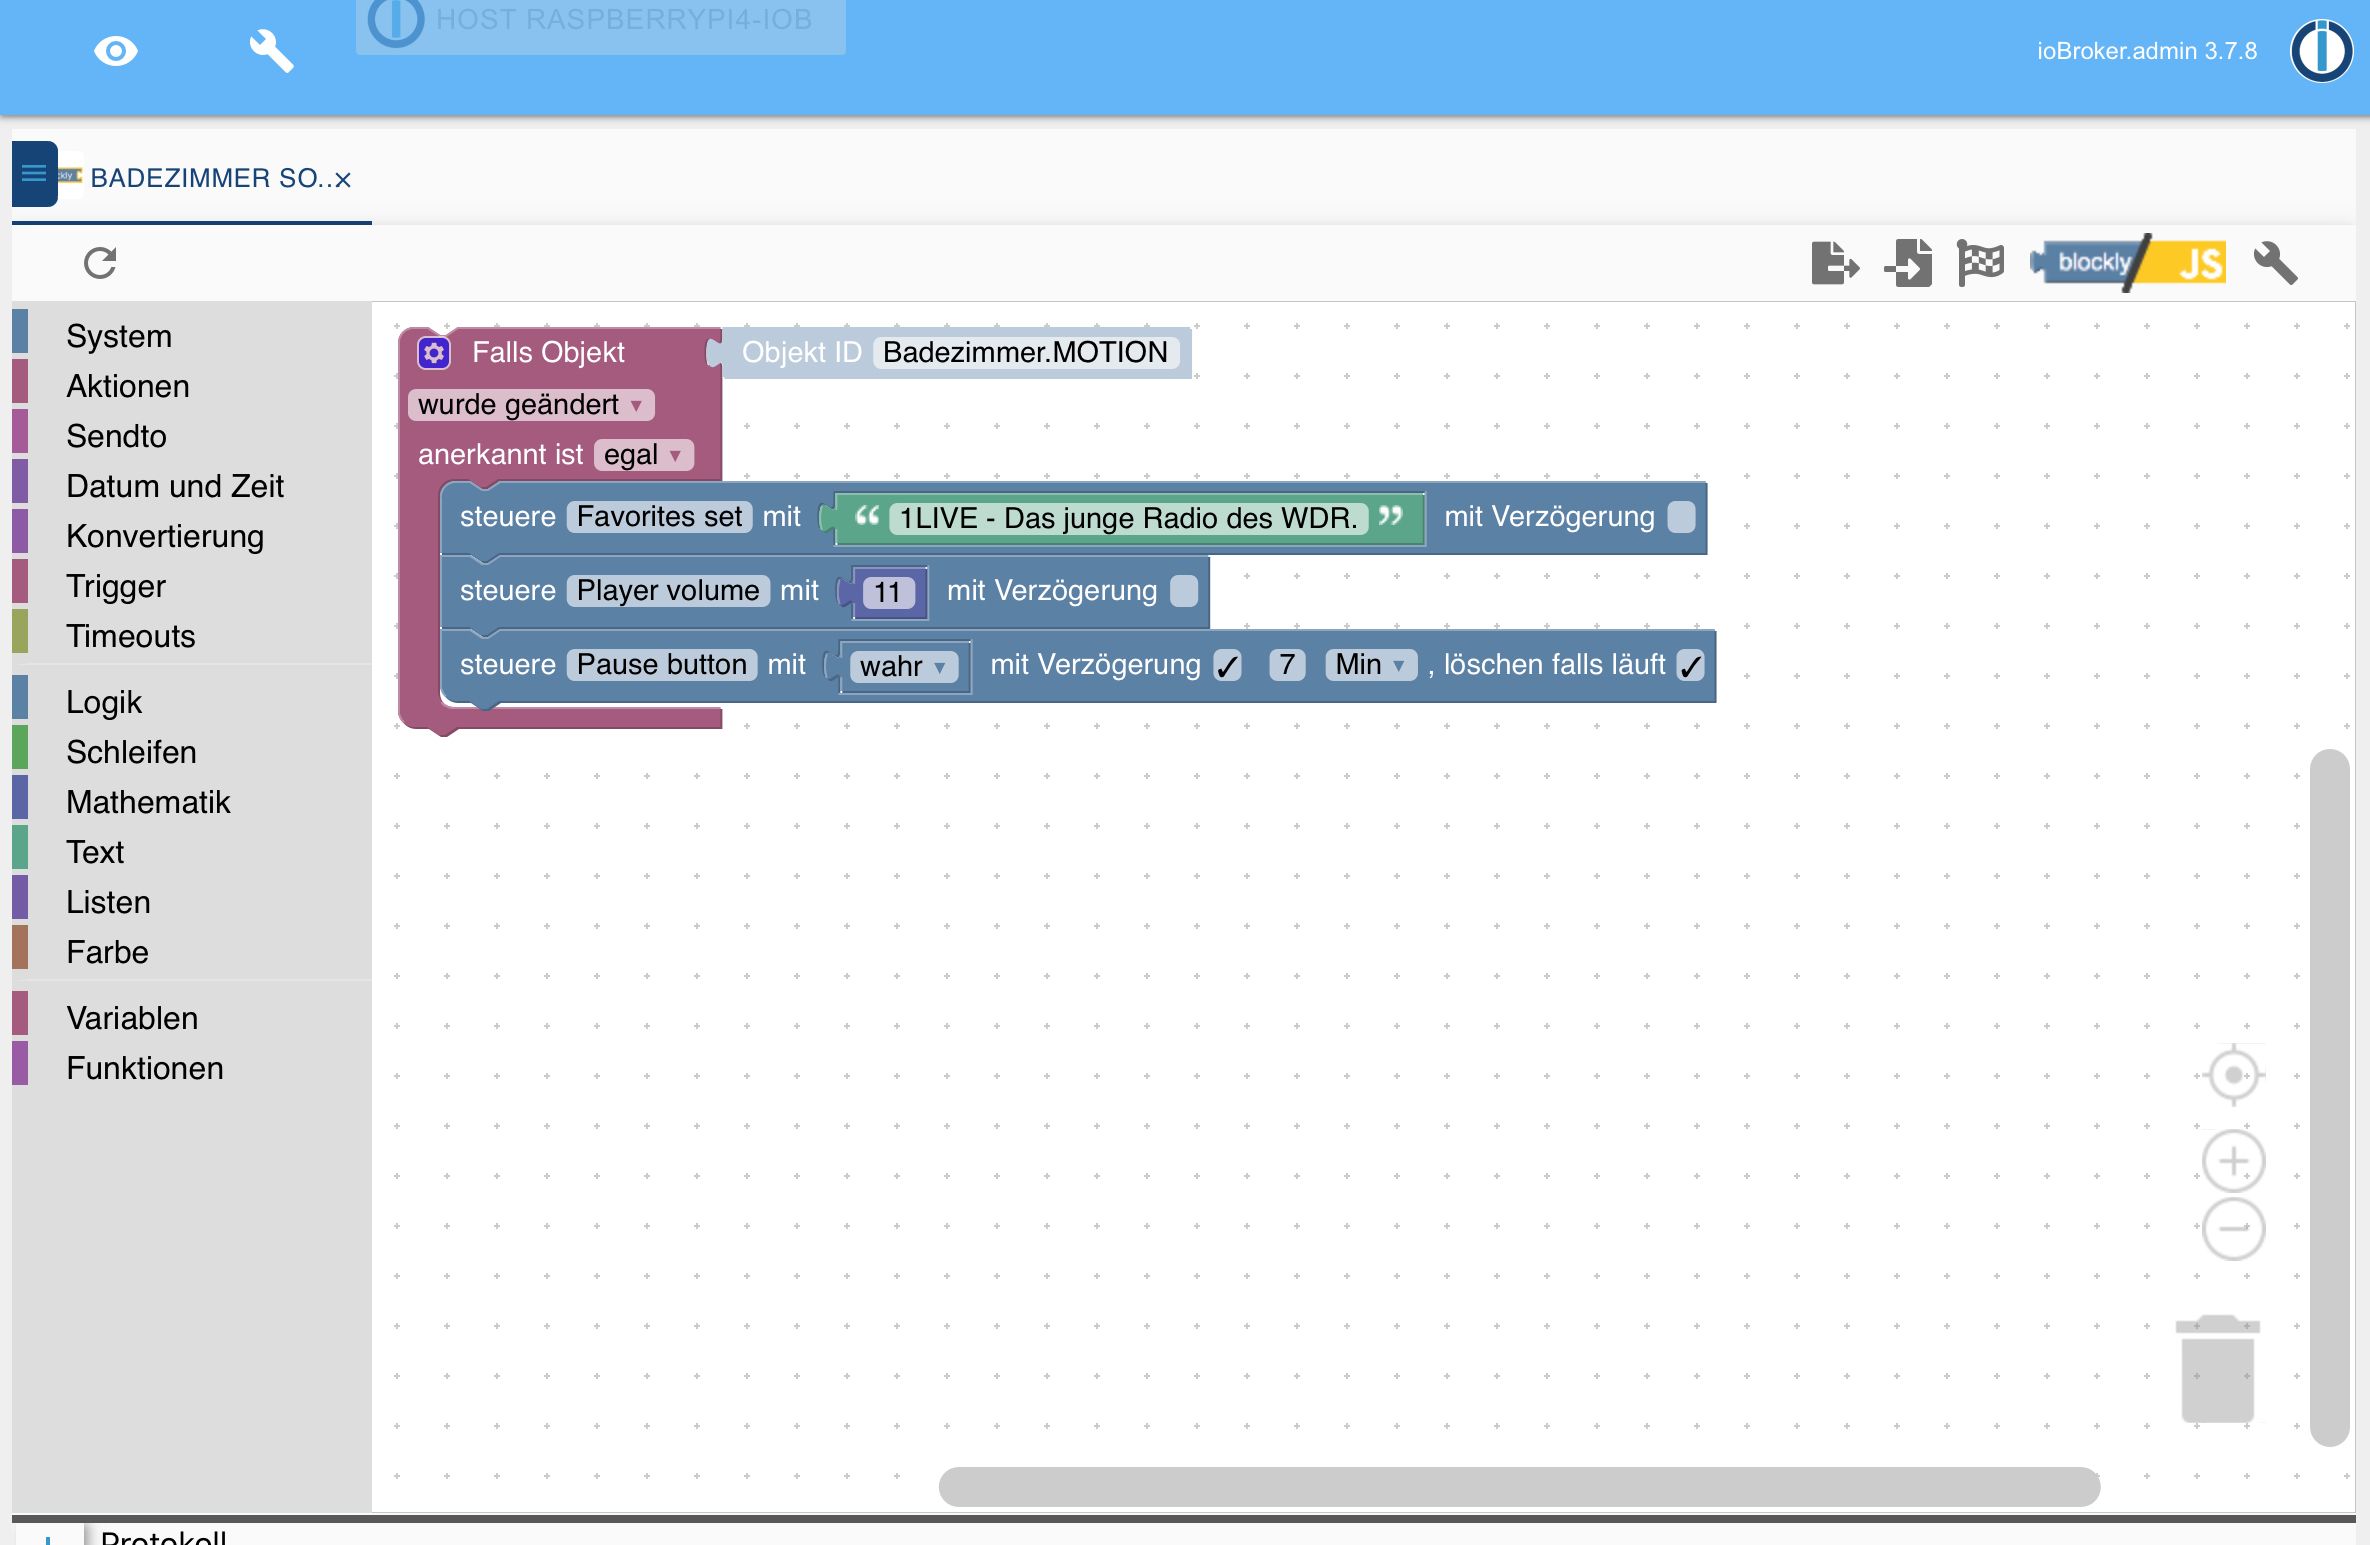Open the 'Min' time unit dropdown
The height and width of the screenshot is (1545, 2370).
[x=1370, y=665]
